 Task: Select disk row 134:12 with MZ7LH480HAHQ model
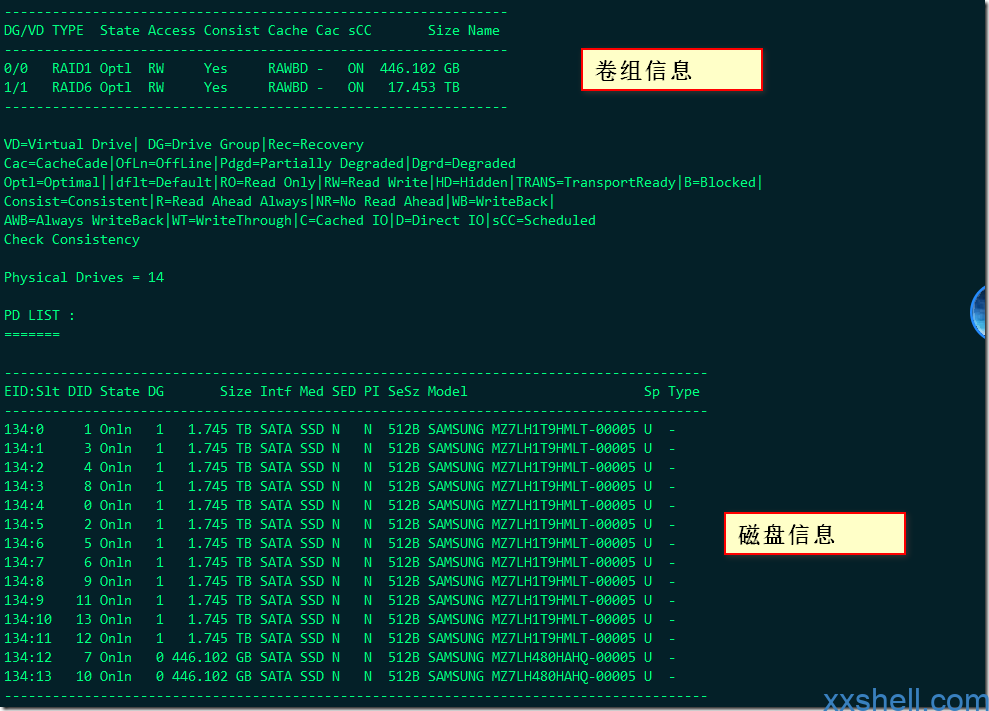[x=340, y=657]
